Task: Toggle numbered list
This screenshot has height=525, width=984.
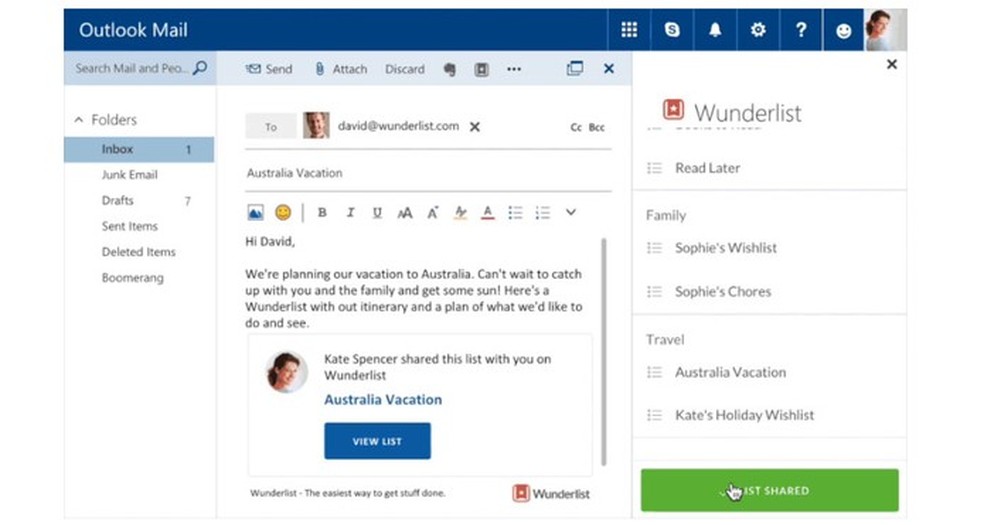Action: pos(543,213)
